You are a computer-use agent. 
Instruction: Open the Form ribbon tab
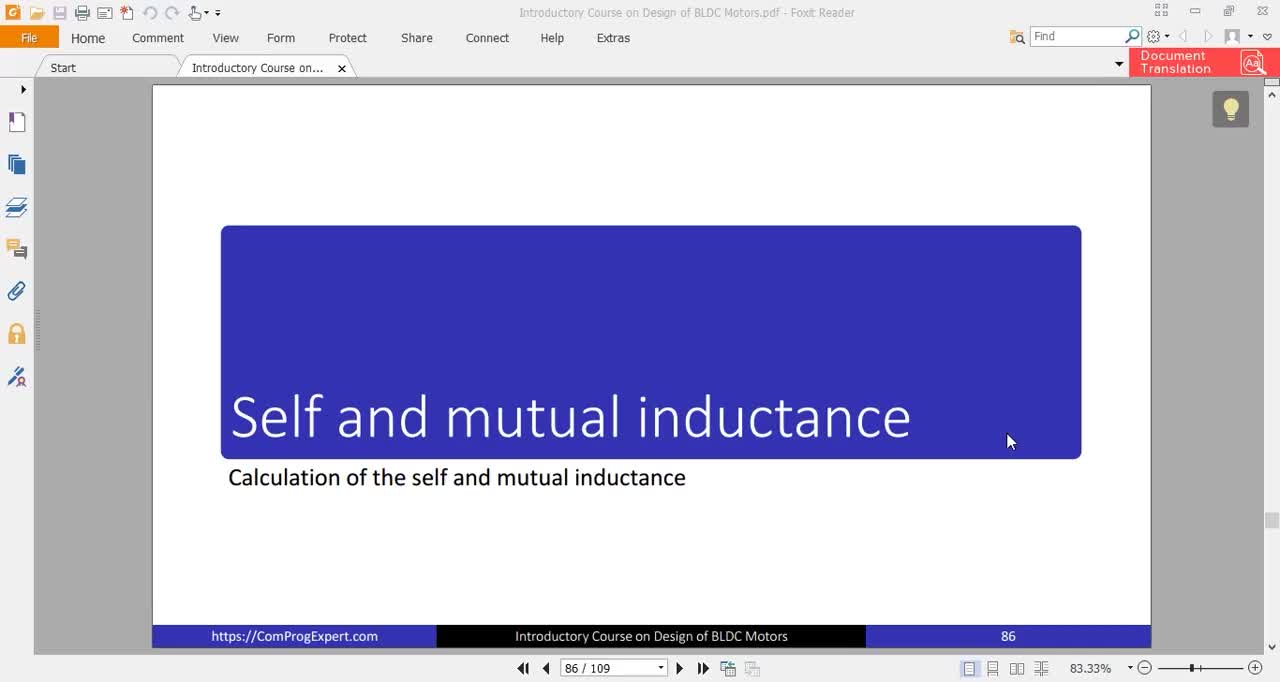[281, 38]
